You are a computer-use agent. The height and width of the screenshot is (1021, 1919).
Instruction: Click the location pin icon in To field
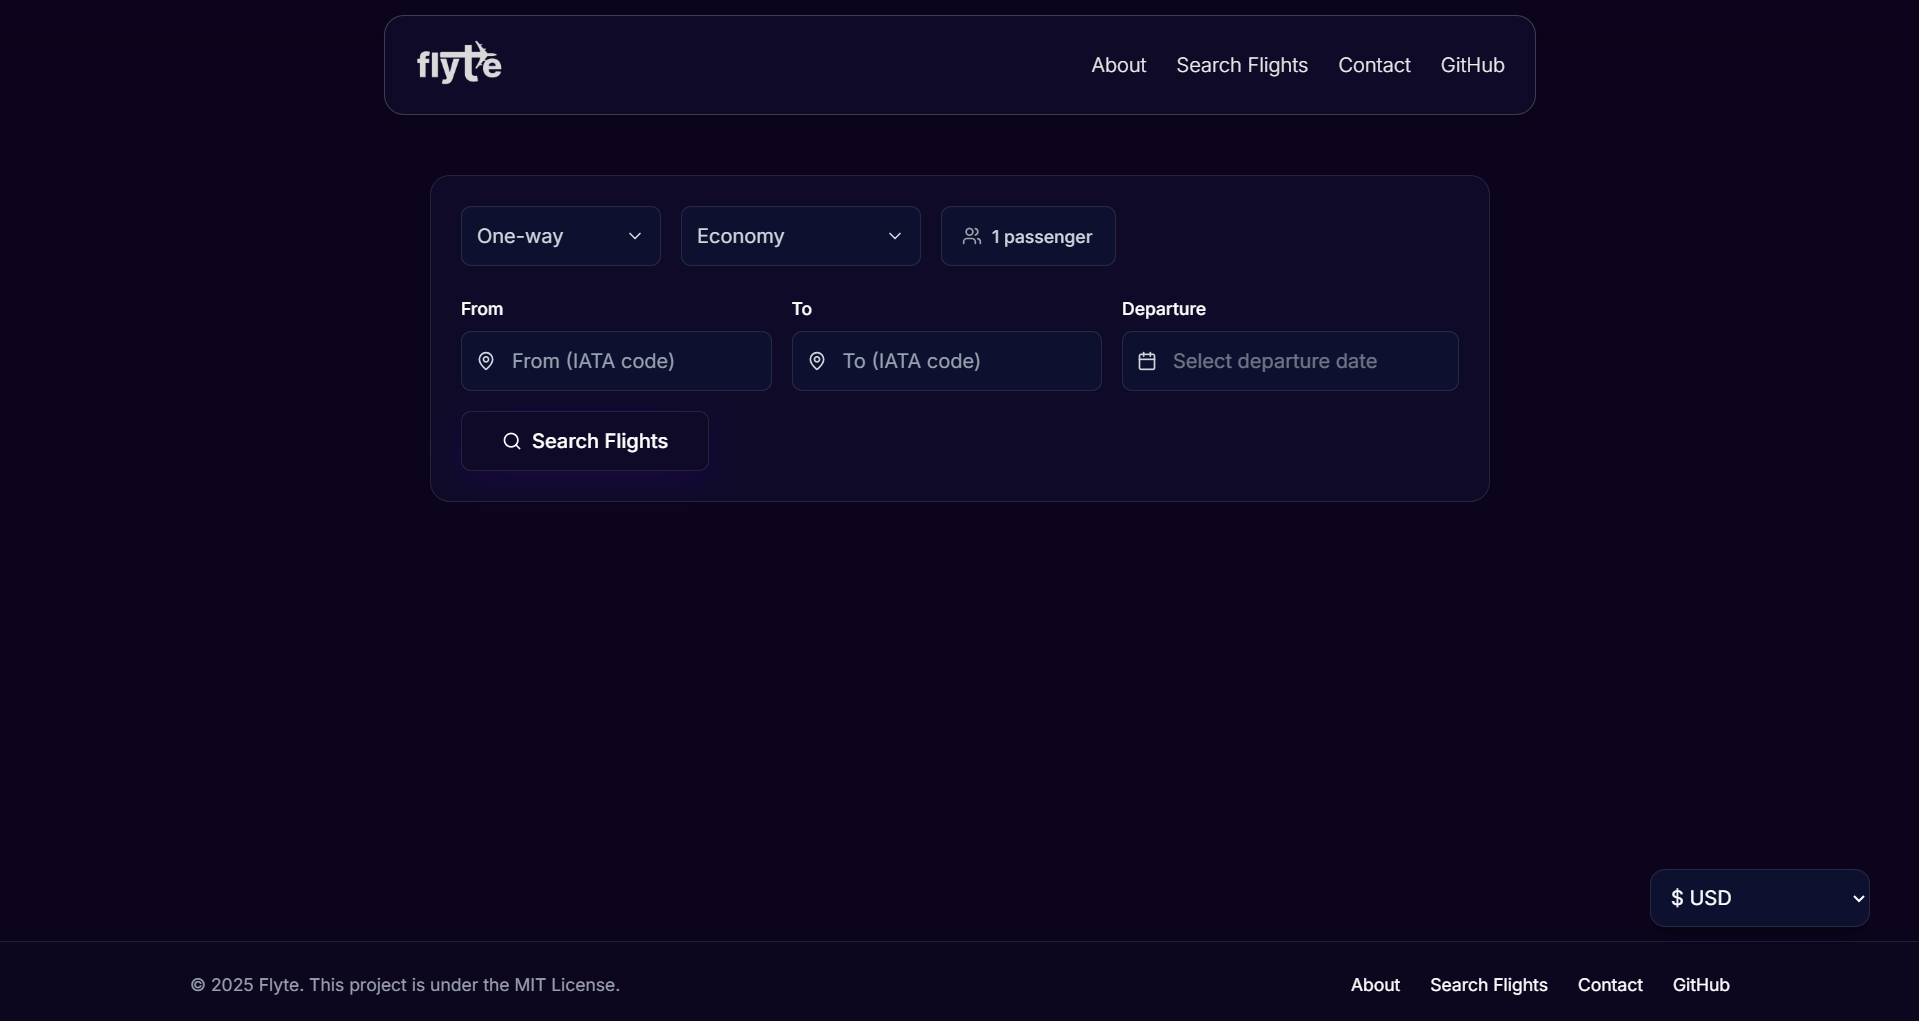(817, 361)
